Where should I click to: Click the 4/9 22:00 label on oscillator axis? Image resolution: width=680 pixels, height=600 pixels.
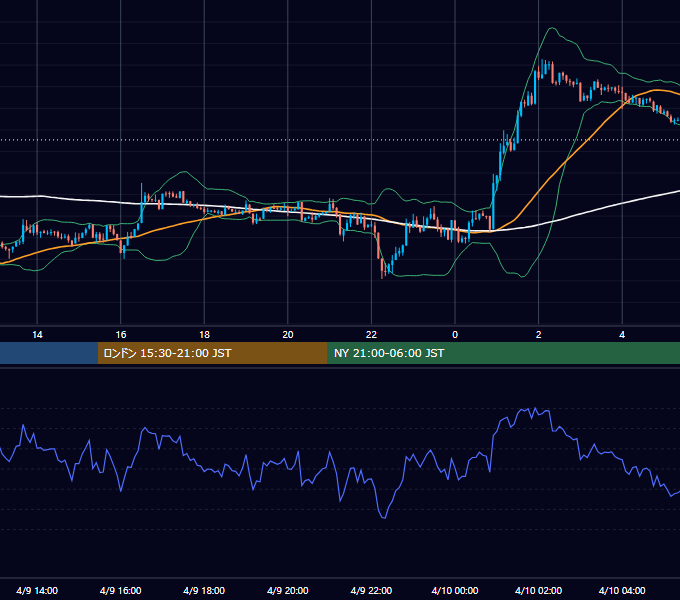click(x=371, y=590)
